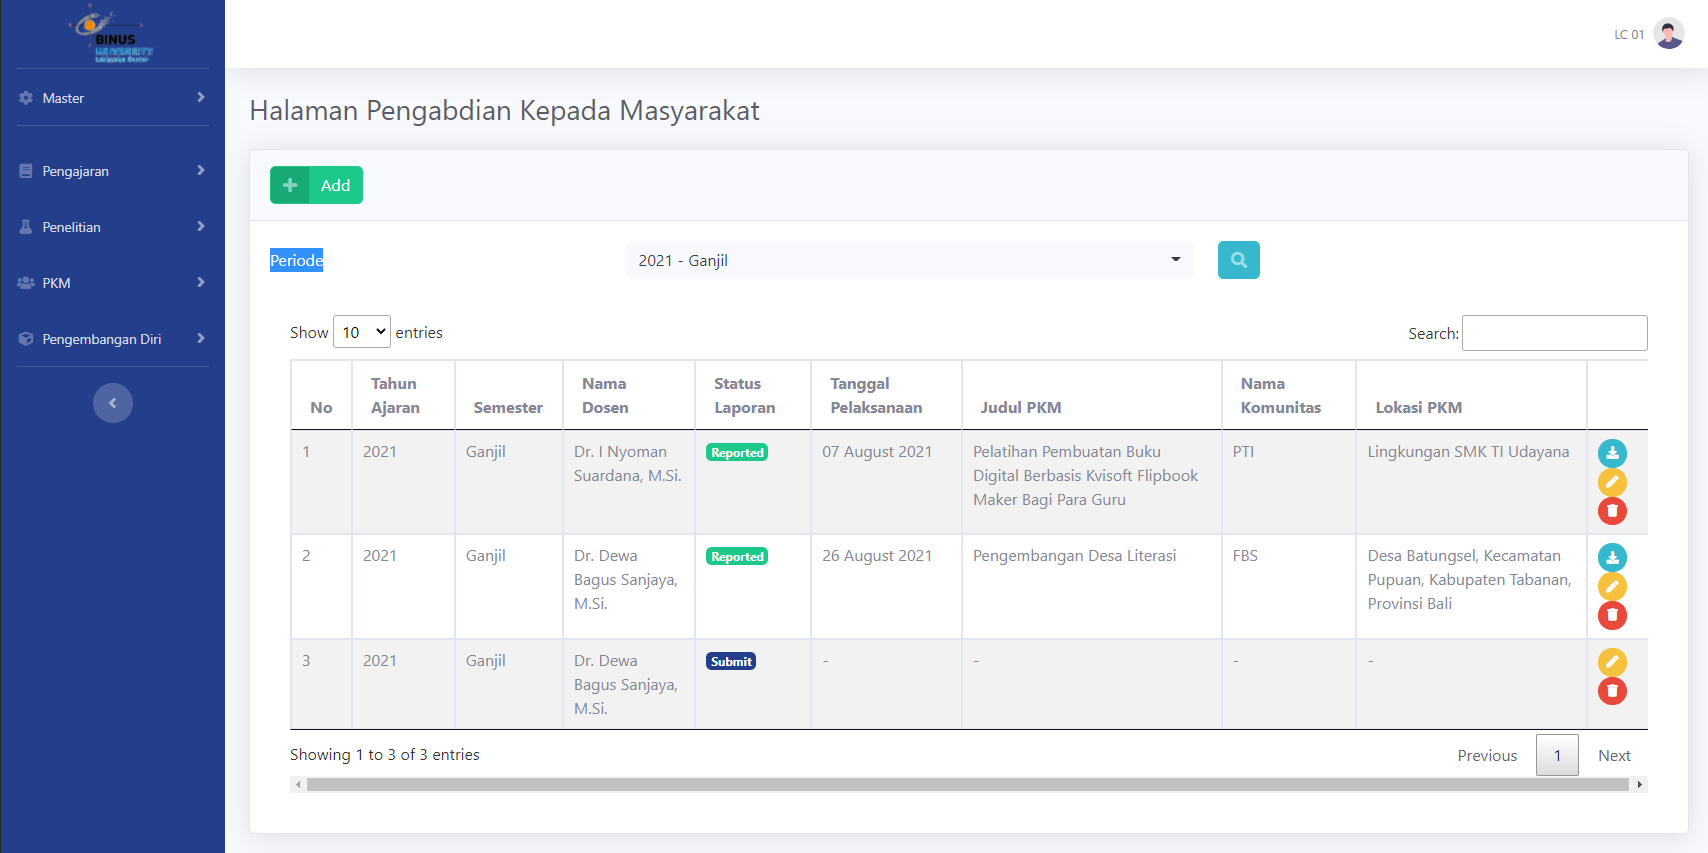The width and height of the screenshot is (1708, 853).
Task: Collapse the sidebar with arrow toggle
Action: click(x=113, y=403)
